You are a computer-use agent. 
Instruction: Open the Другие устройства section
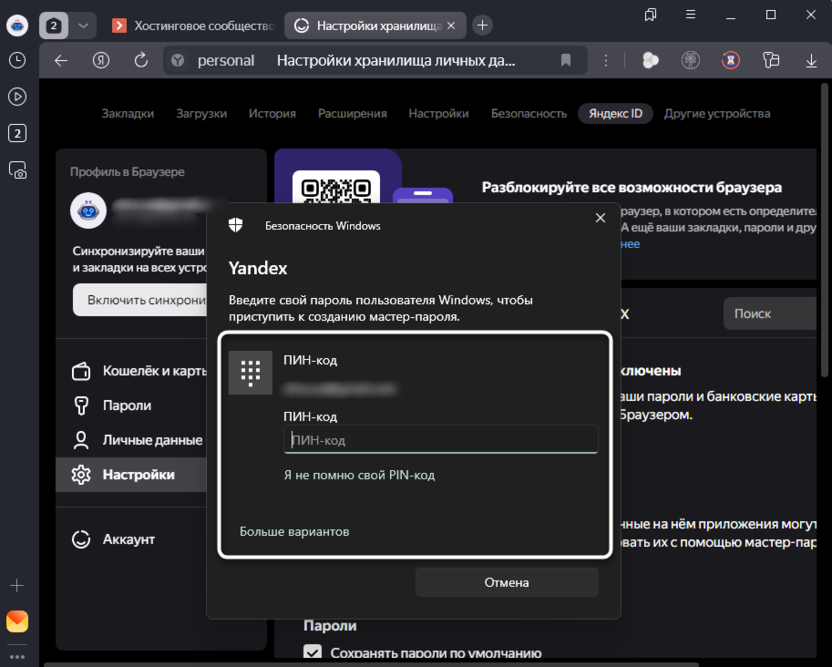tap(717, 114)
